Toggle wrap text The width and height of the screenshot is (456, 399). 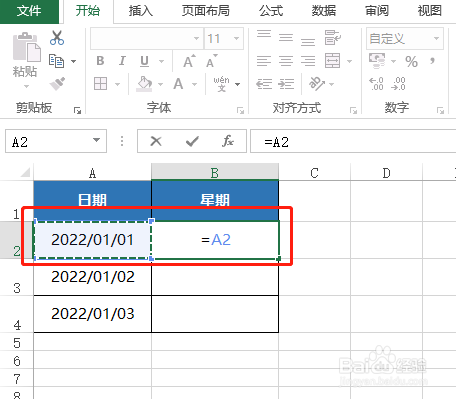coord(332,37)
